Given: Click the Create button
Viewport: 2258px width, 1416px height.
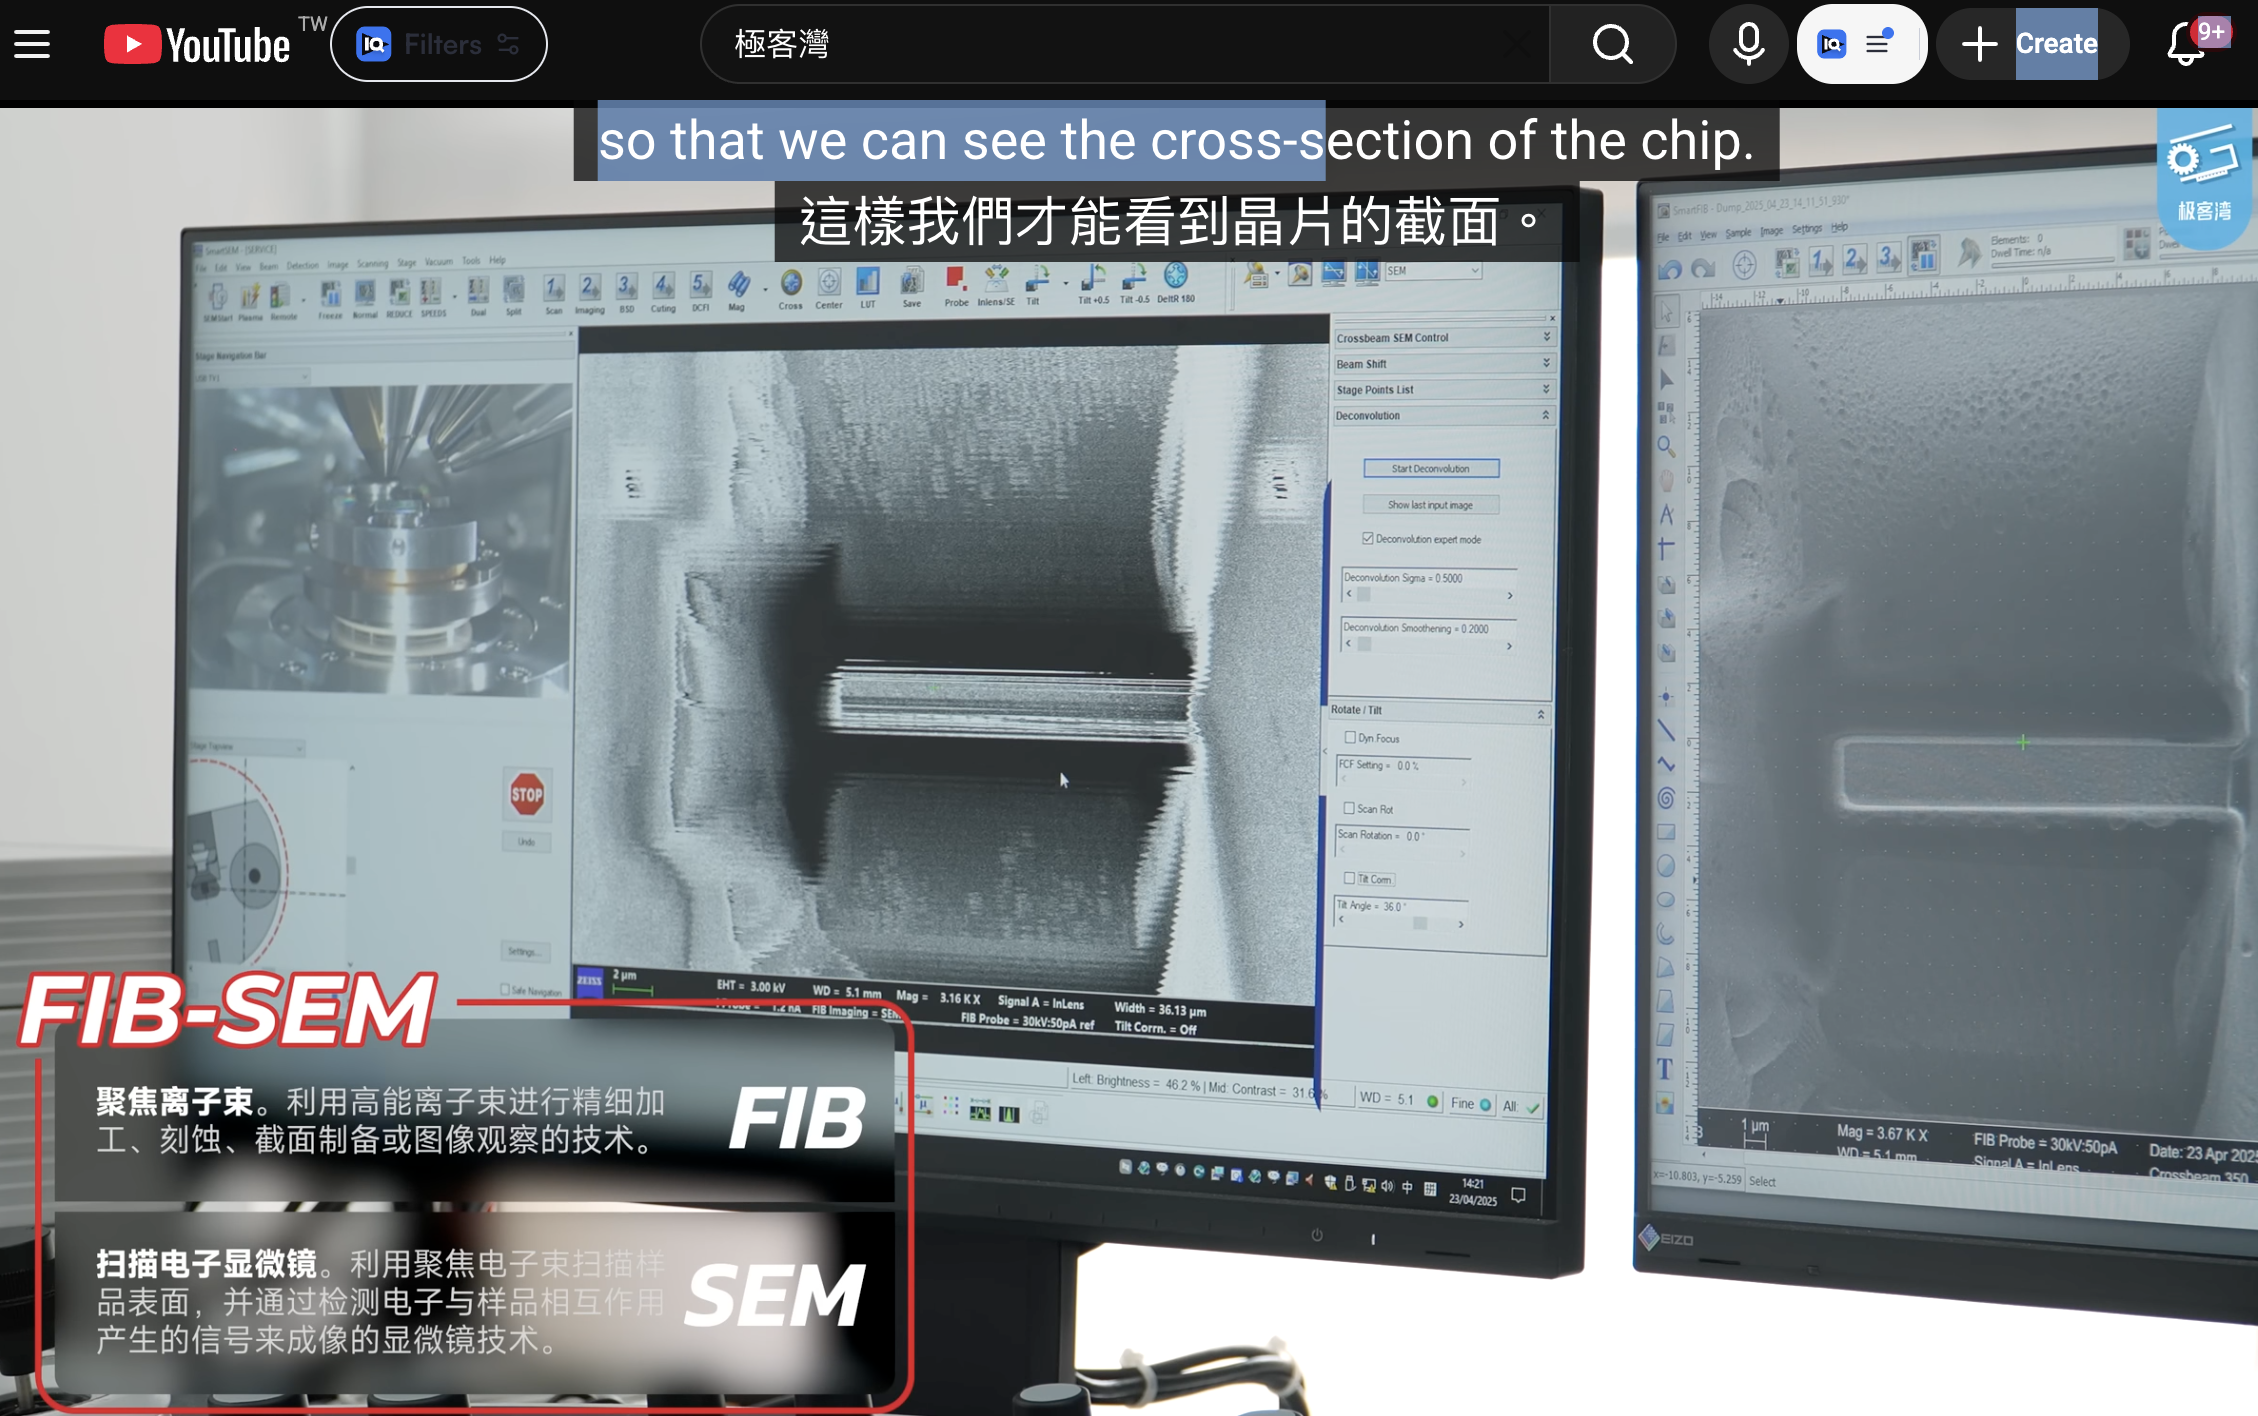Looking at the screenshot, I should coord(2032,44).
